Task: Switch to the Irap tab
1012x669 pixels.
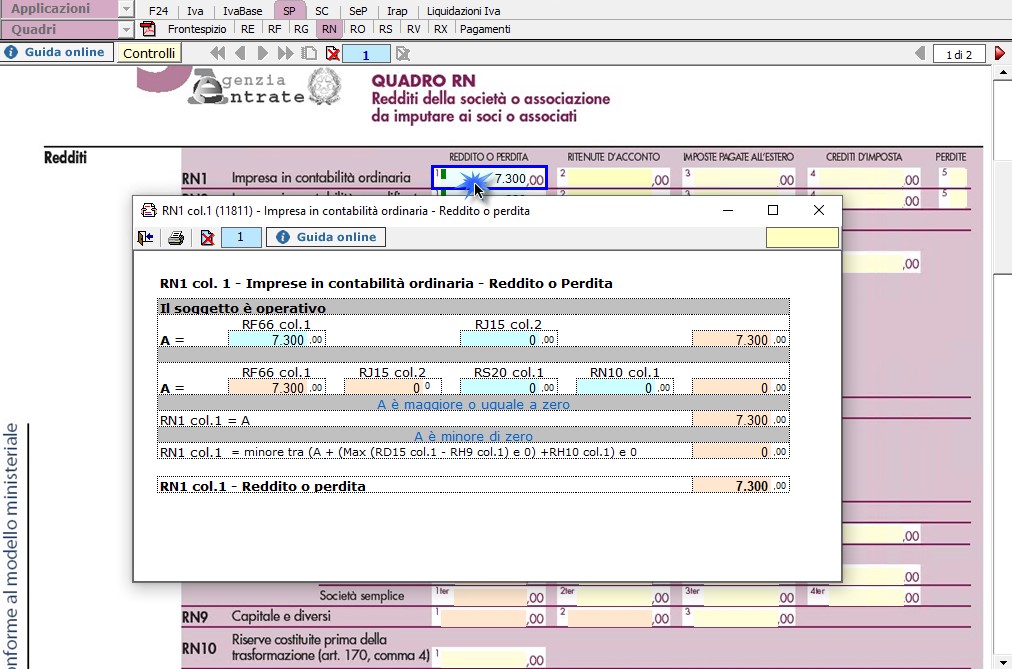Action: 397,11
